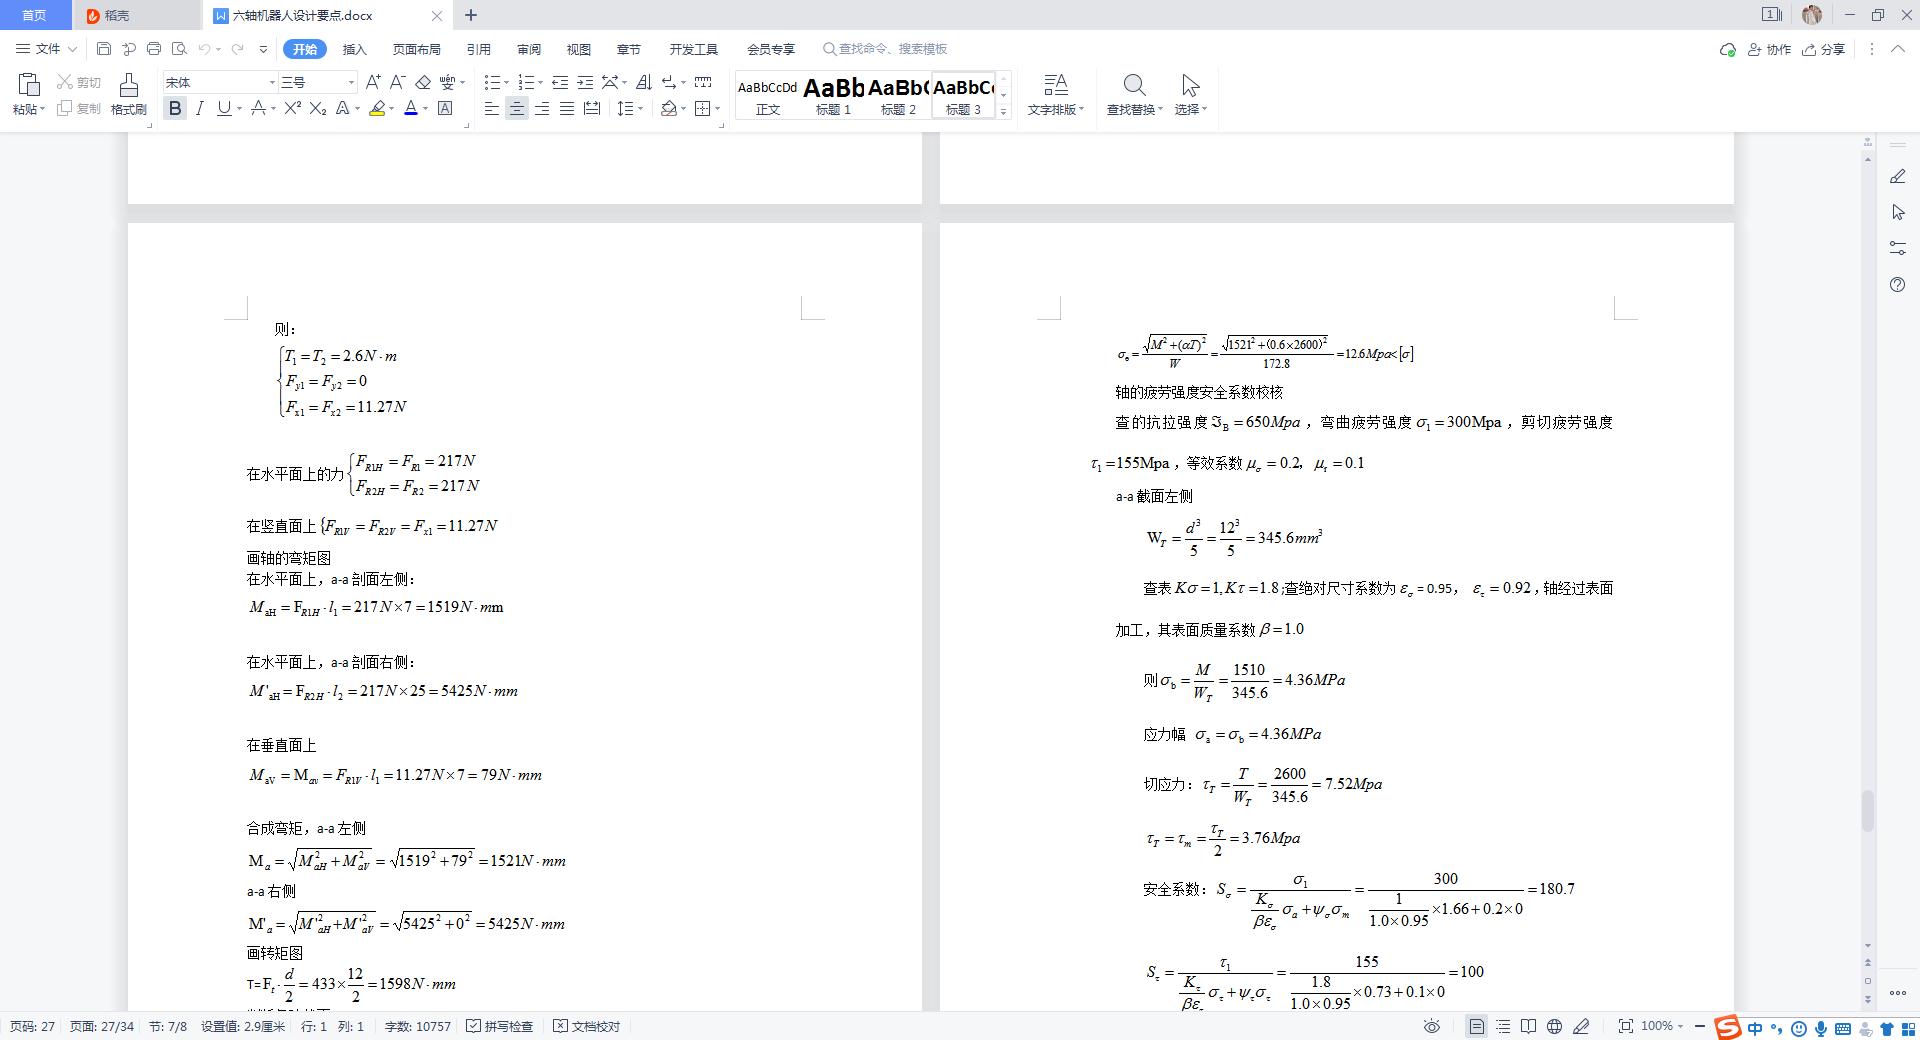This screenshot has height=1040, width=1920.
Task: Expand line spacing dropdown
Action: [640, 109]
